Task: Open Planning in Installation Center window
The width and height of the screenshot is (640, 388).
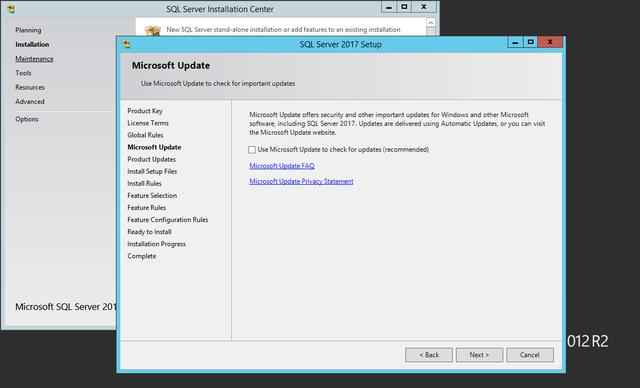Action: (28, 30)
